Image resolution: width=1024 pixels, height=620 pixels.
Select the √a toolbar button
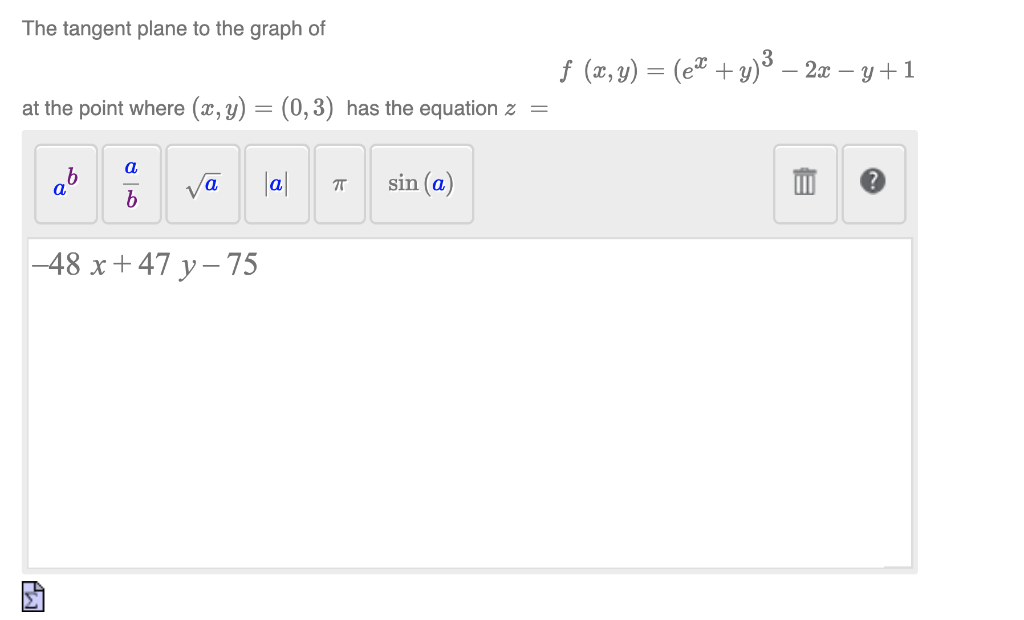[202, 184]
